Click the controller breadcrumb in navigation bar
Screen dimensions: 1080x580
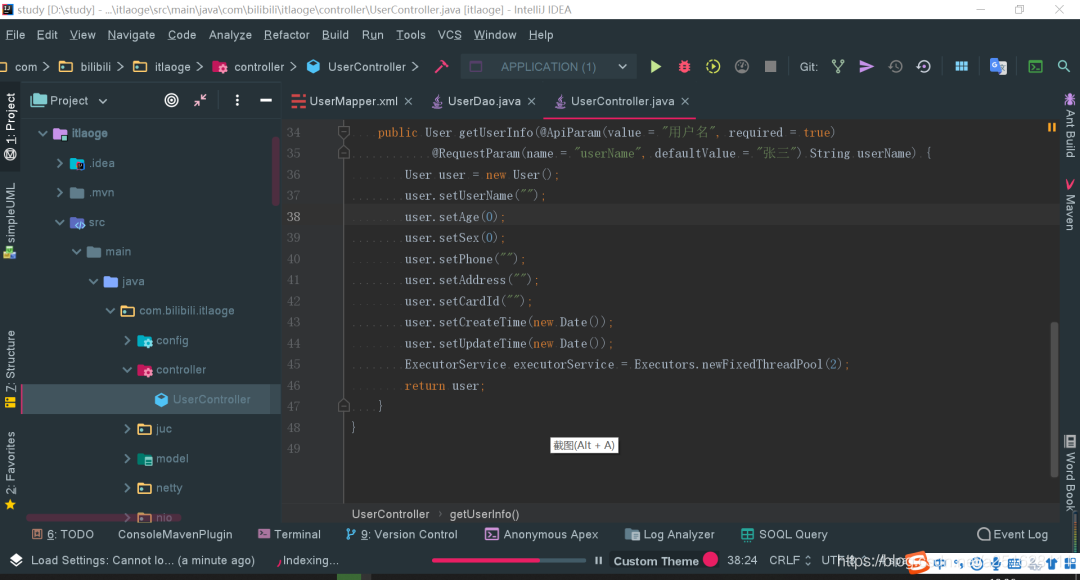(x=249, y=67)
